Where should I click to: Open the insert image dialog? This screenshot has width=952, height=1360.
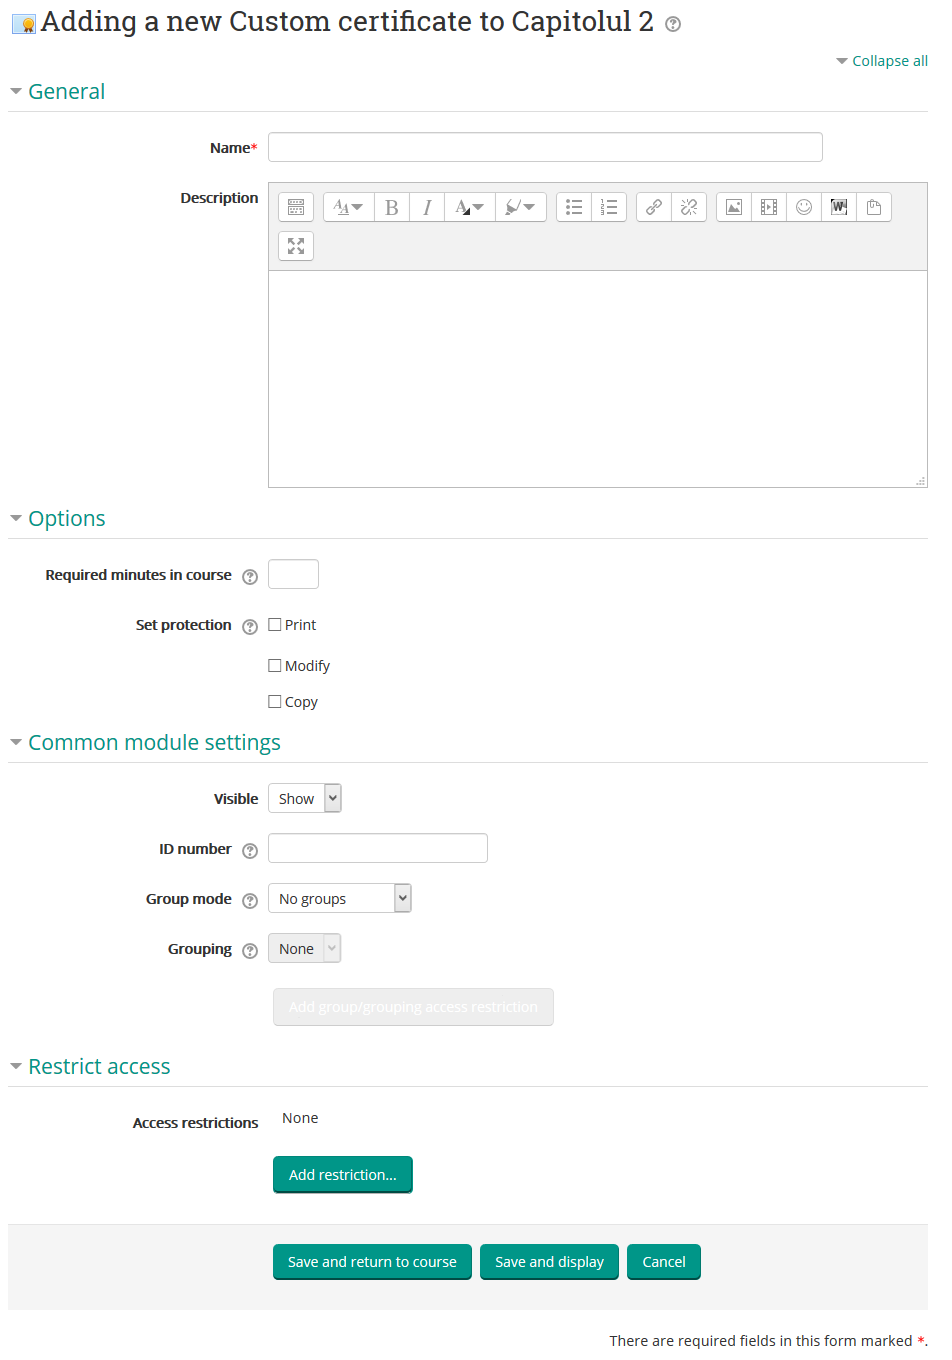pyautogui.click(x=733, y=207)
